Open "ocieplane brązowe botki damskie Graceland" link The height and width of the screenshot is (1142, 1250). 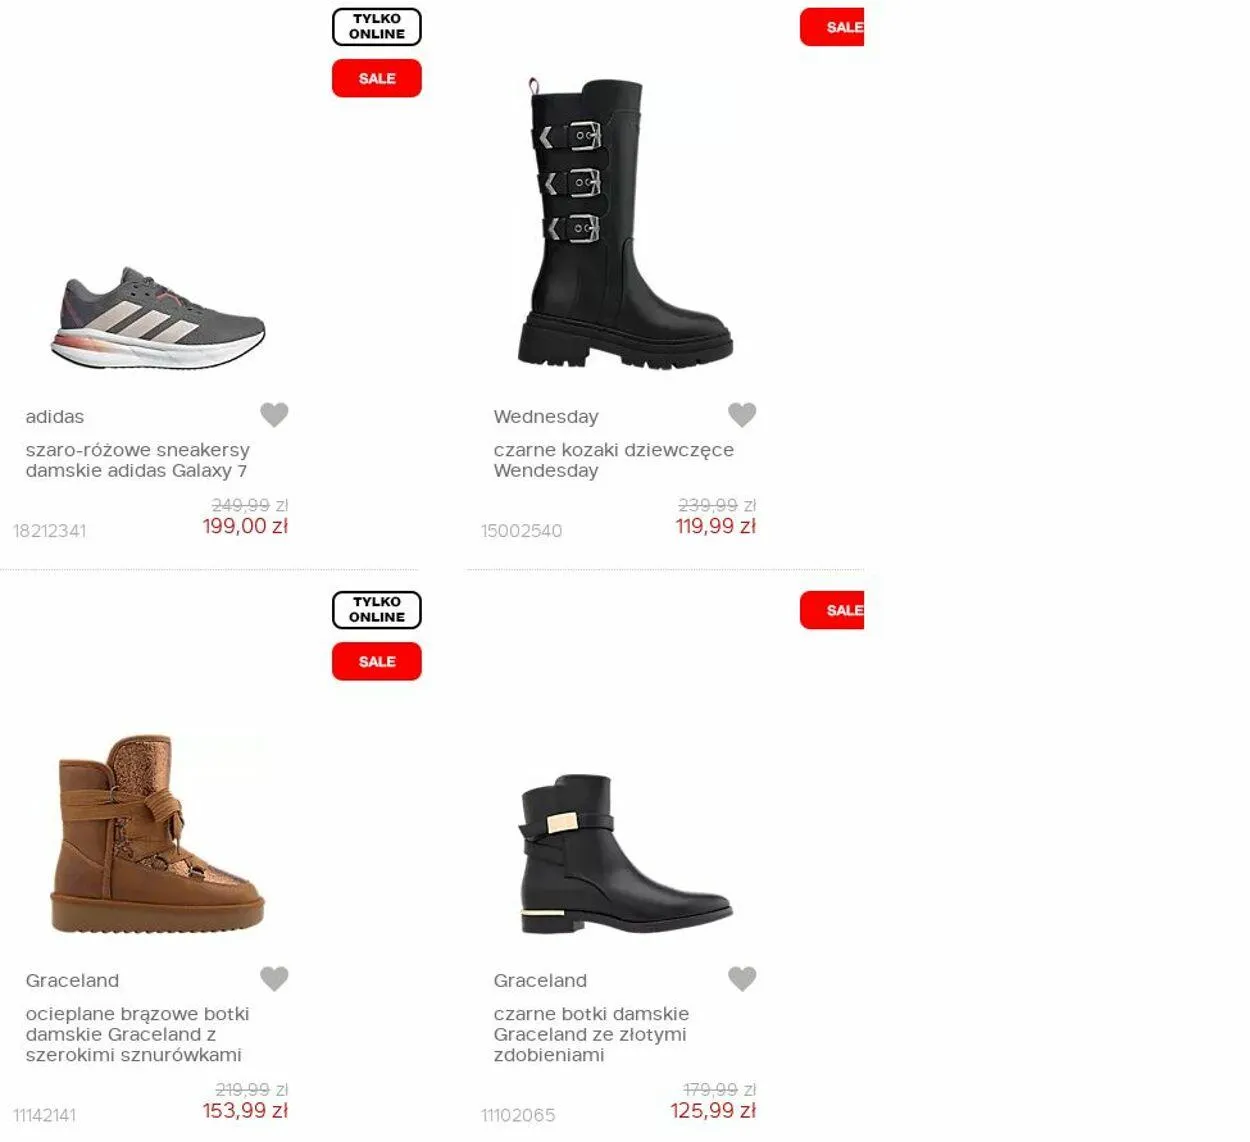pyautogui.click(x=137, y=1034)
